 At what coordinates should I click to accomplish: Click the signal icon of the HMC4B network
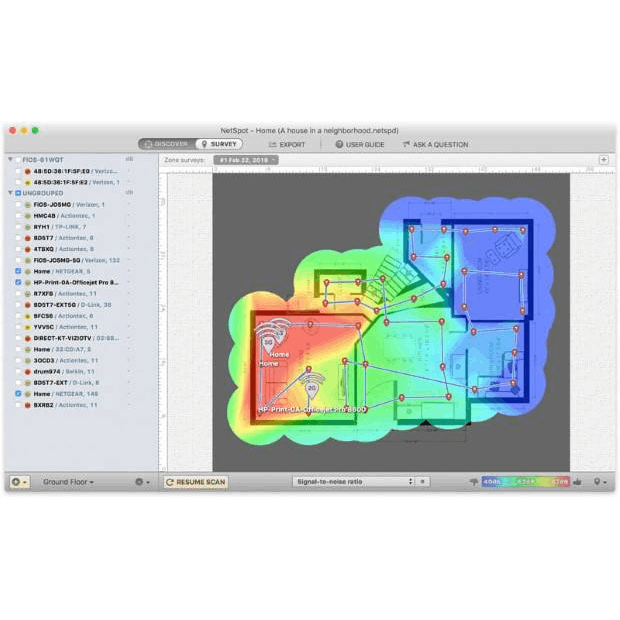pyautogui.click(x=28, y=216)
